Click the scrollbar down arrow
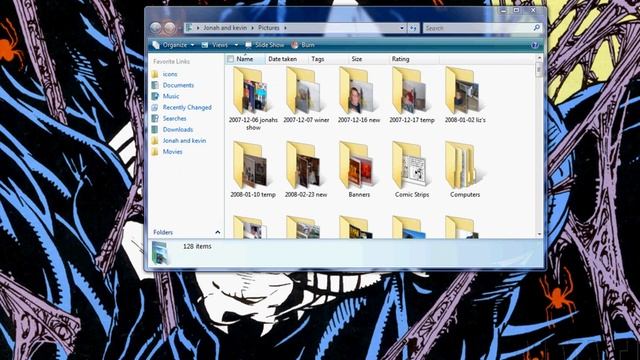This screenshot has height=360, width=640. pos(539,234)
